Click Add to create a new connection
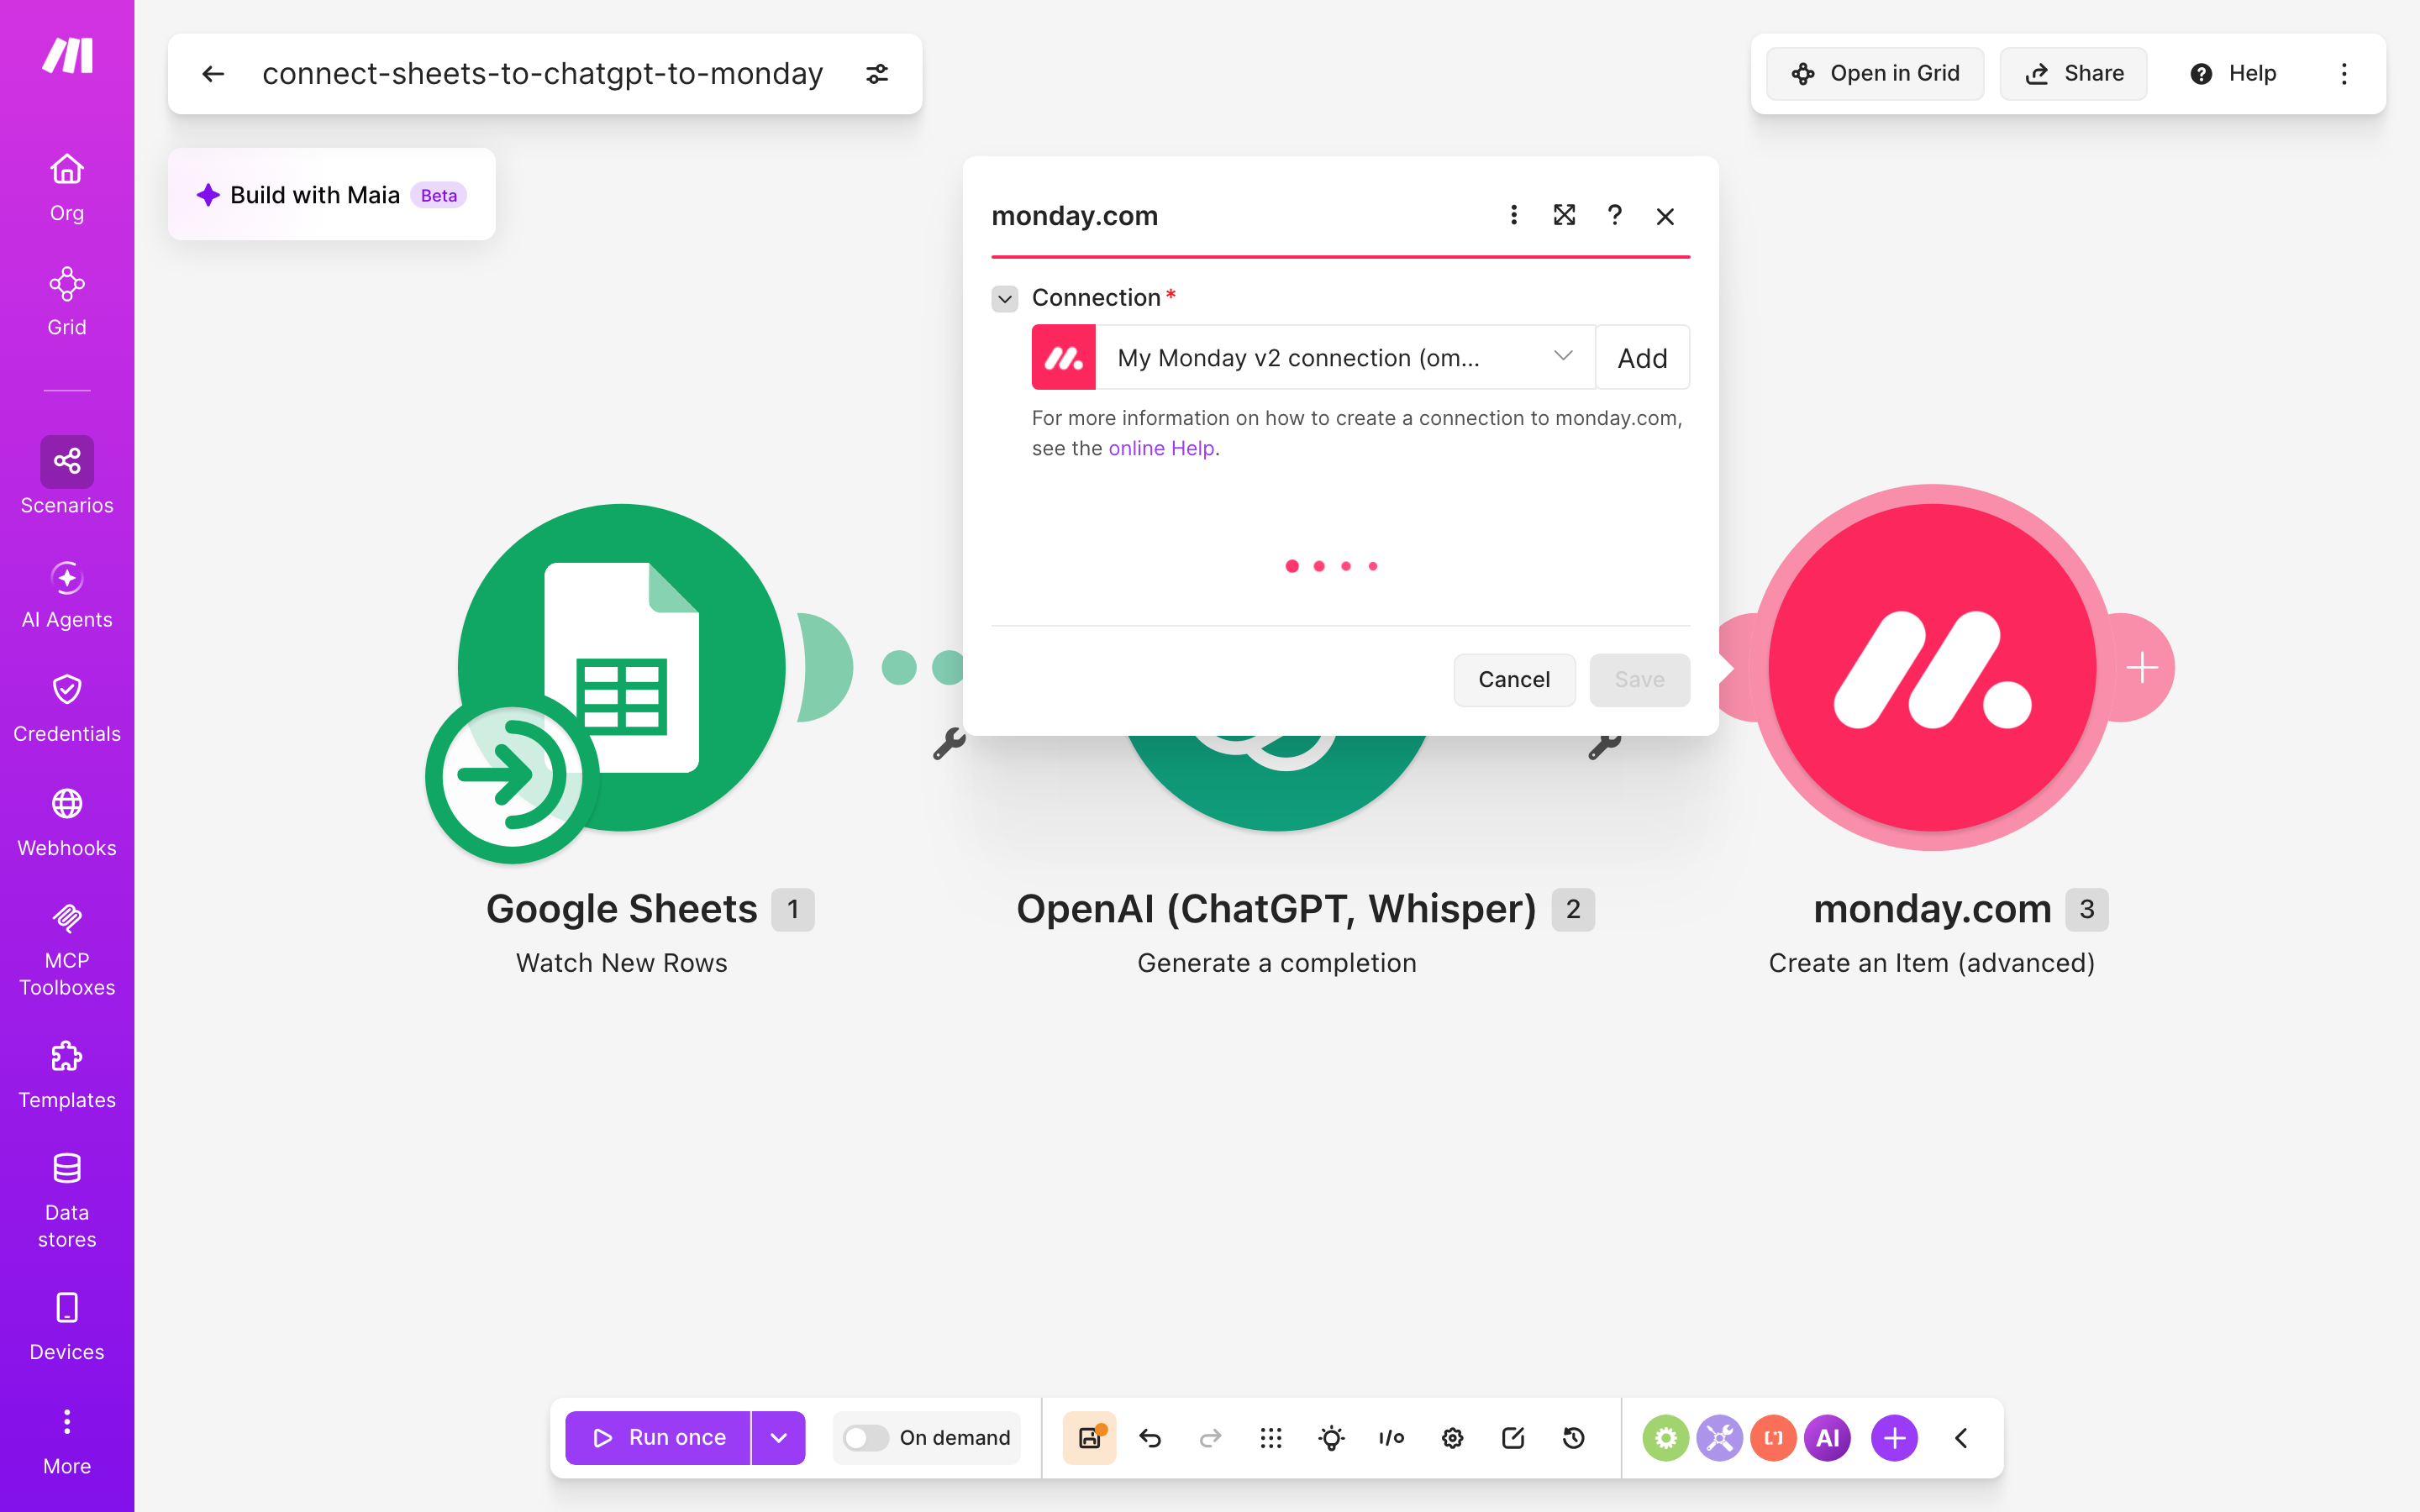 click(1642, 358)
